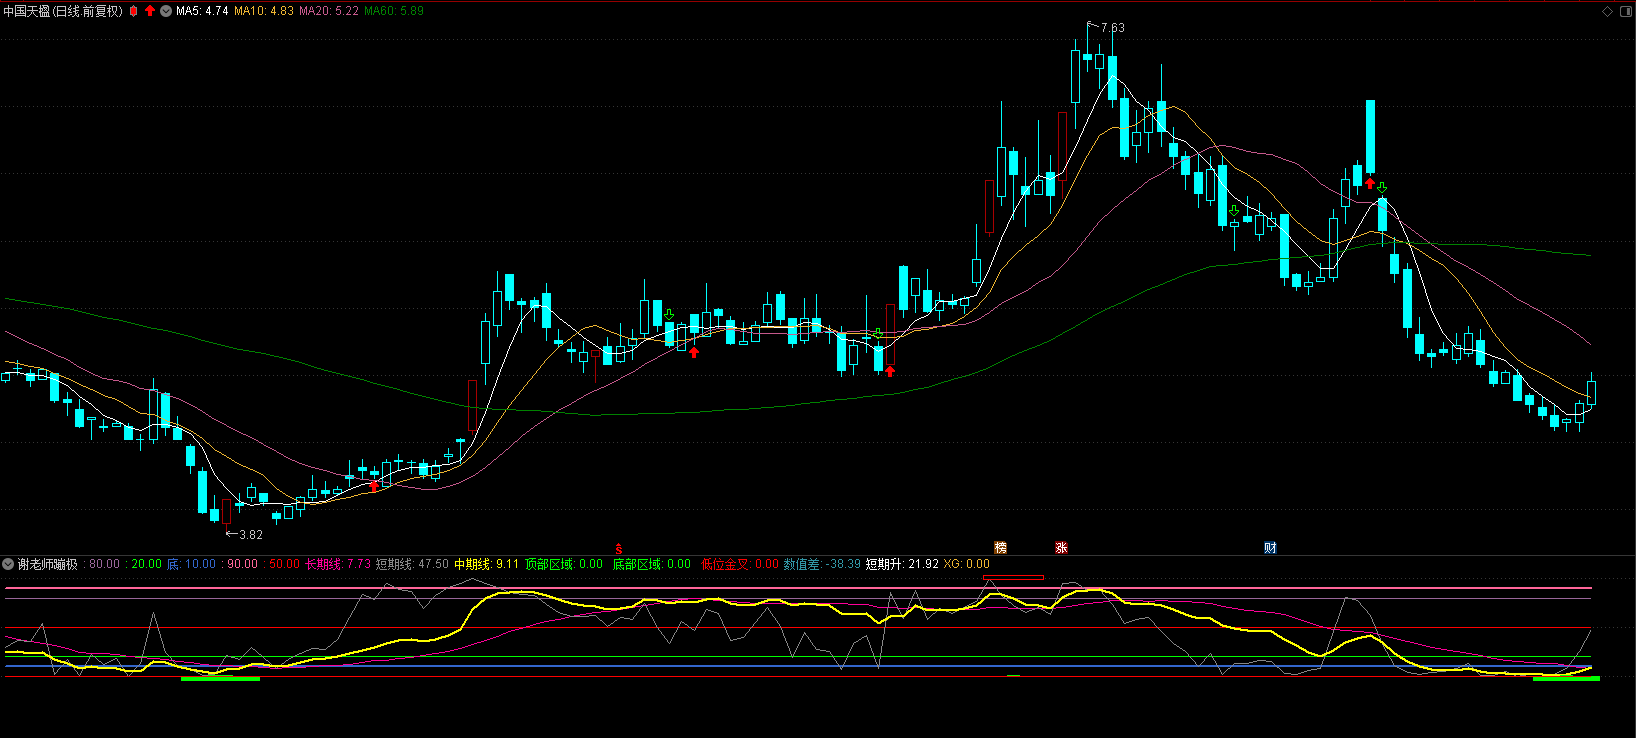Click the orange 榜 event marker
This screenshot has height=738, width=1636.
1000,547
